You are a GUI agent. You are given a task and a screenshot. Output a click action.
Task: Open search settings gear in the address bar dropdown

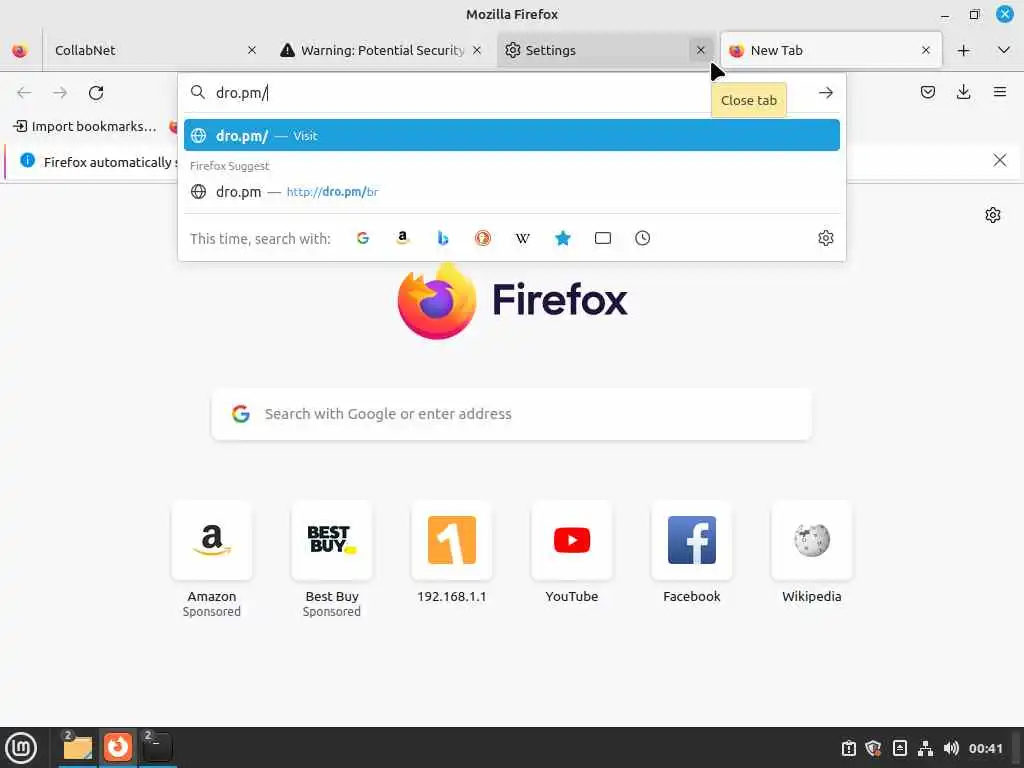click(x=825, y=238)
